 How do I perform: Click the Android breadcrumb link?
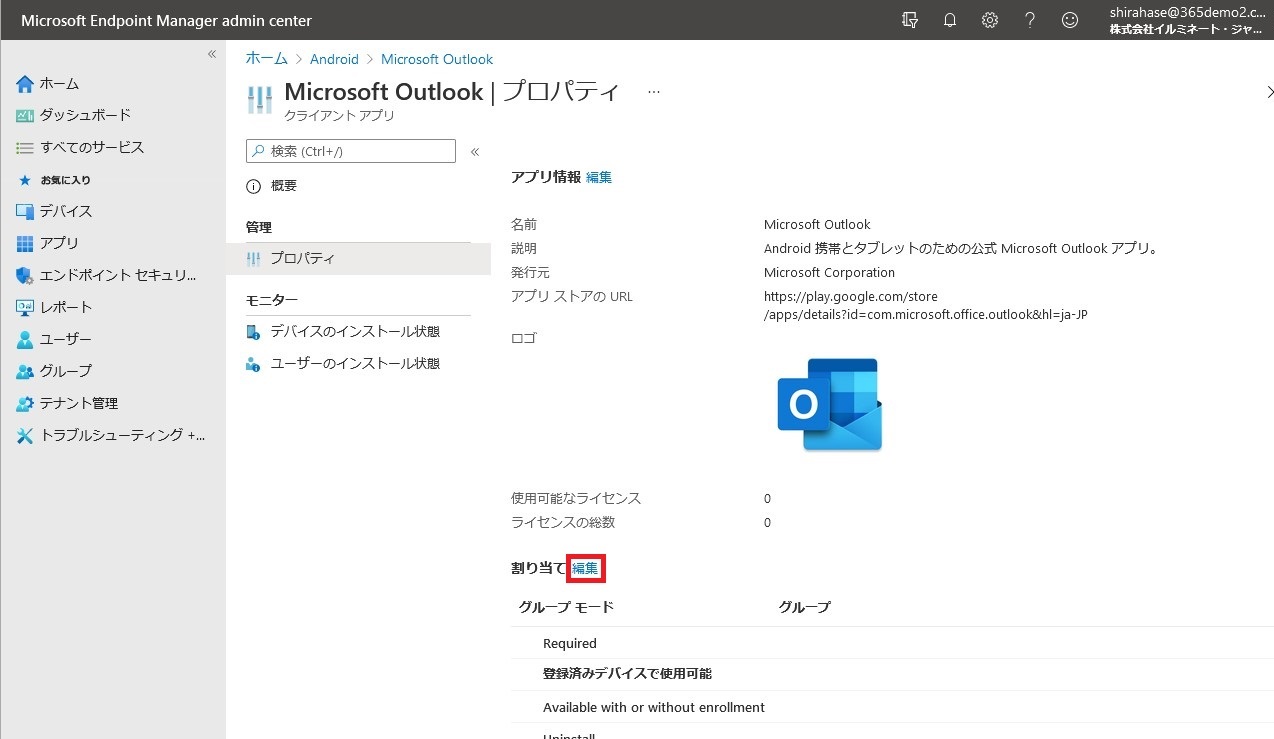pyautogui.click(x=334, y=59)
